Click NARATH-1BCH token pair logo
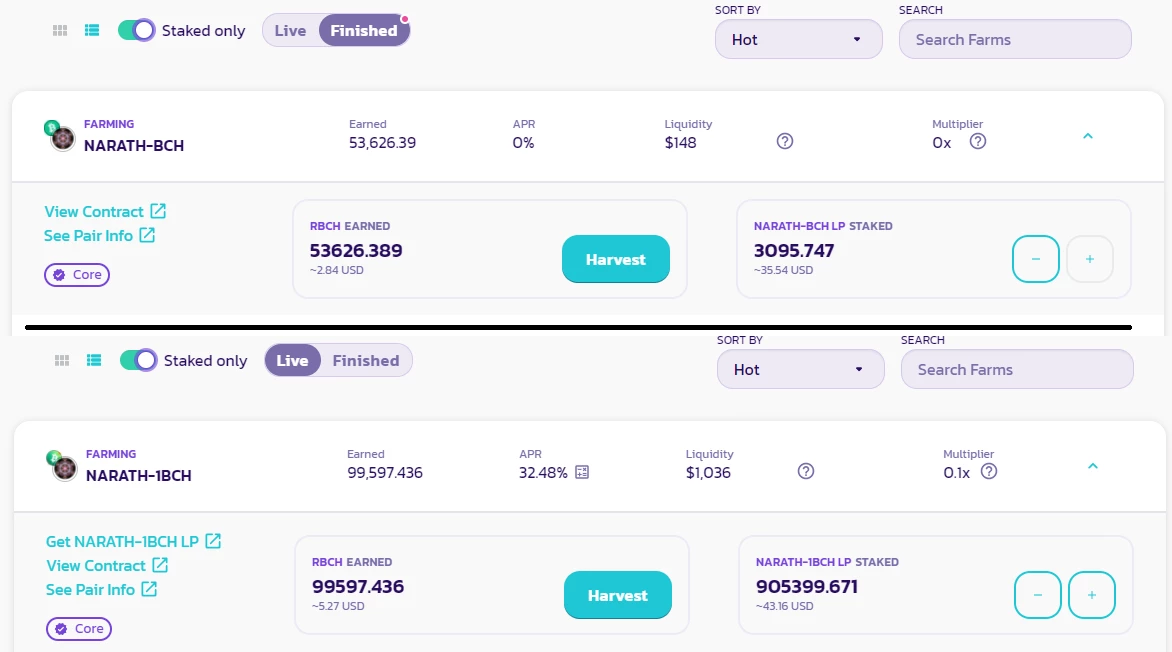Viewport: 1172px width, 652px height. click(x=62, y=467)
